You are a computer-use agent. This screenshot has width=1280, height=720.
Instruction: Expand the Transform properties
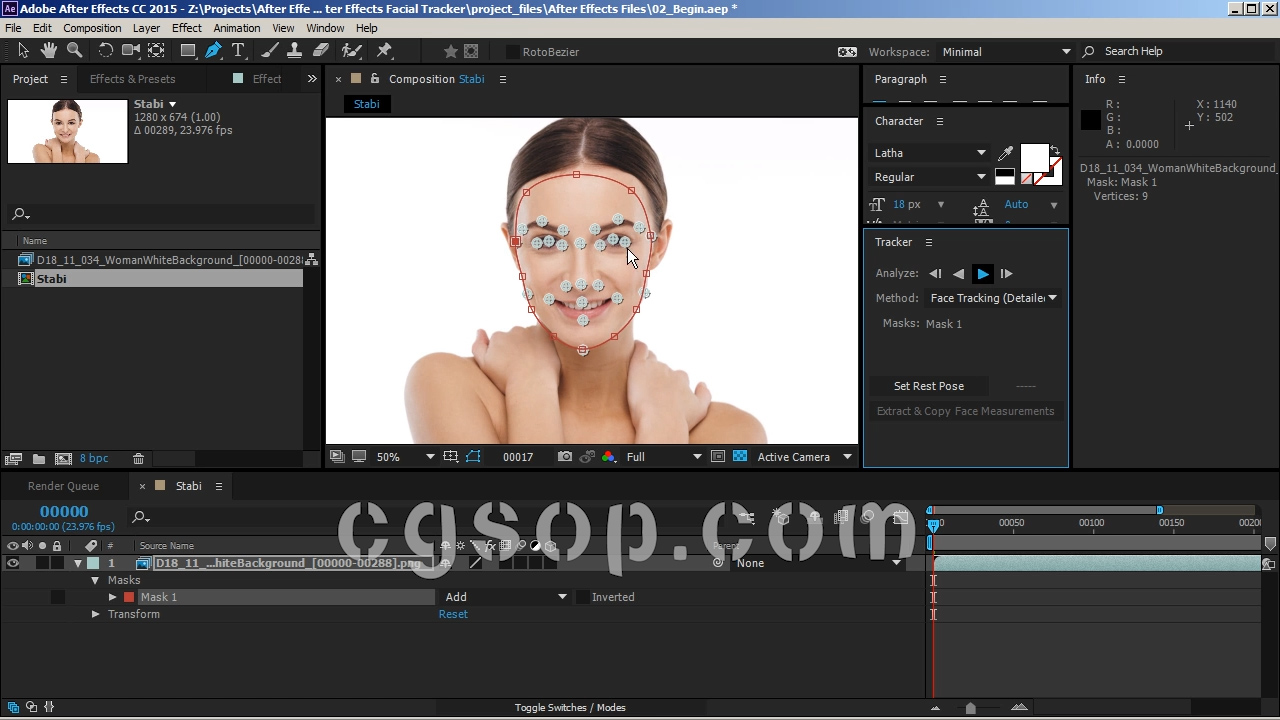[x=96, y=614]
